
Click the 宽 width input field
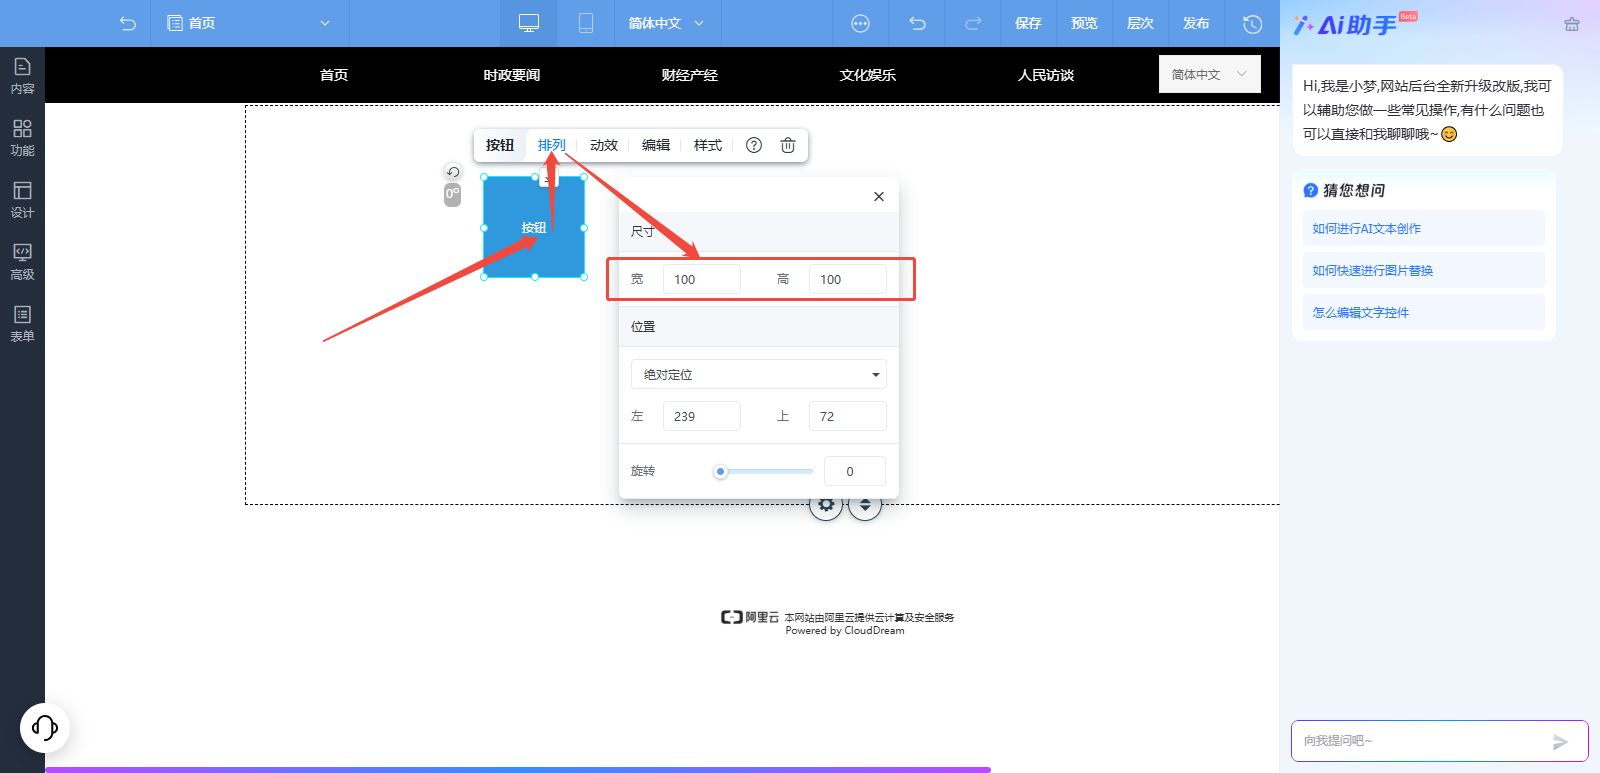(x=702, y=279)
